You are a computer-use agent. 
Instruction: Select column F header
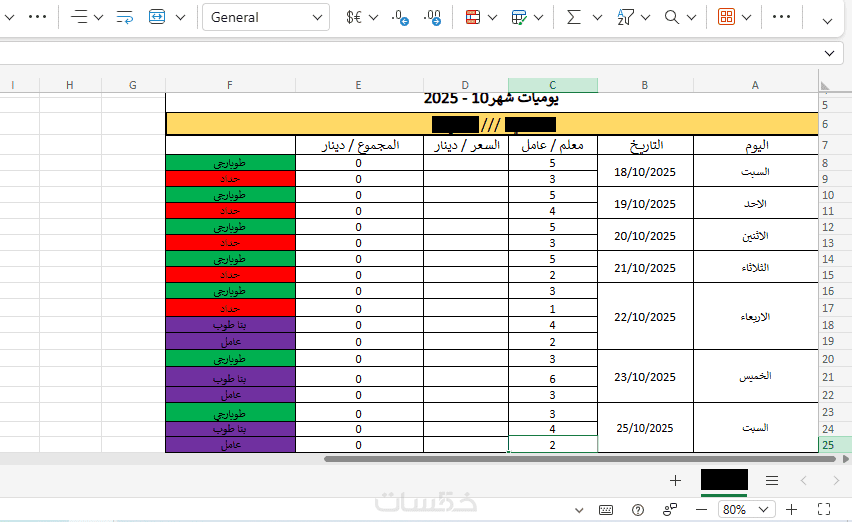click(x=230, y=85)
